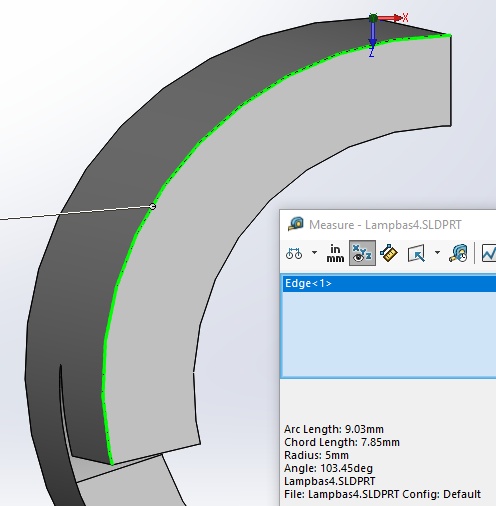This screenshot has height=506, width=496.
Task: Click the Measure dialog title bar icon
Action: tap(296, 224)
